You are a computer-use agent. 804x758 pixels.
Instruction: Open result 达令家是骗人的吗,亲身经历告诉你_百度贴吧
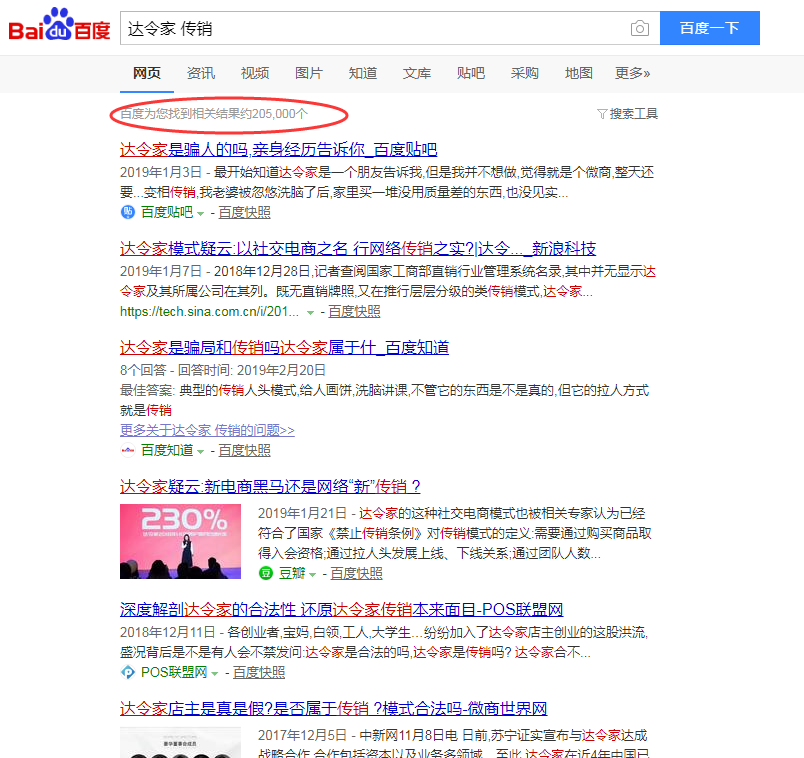tap(278, 150)
